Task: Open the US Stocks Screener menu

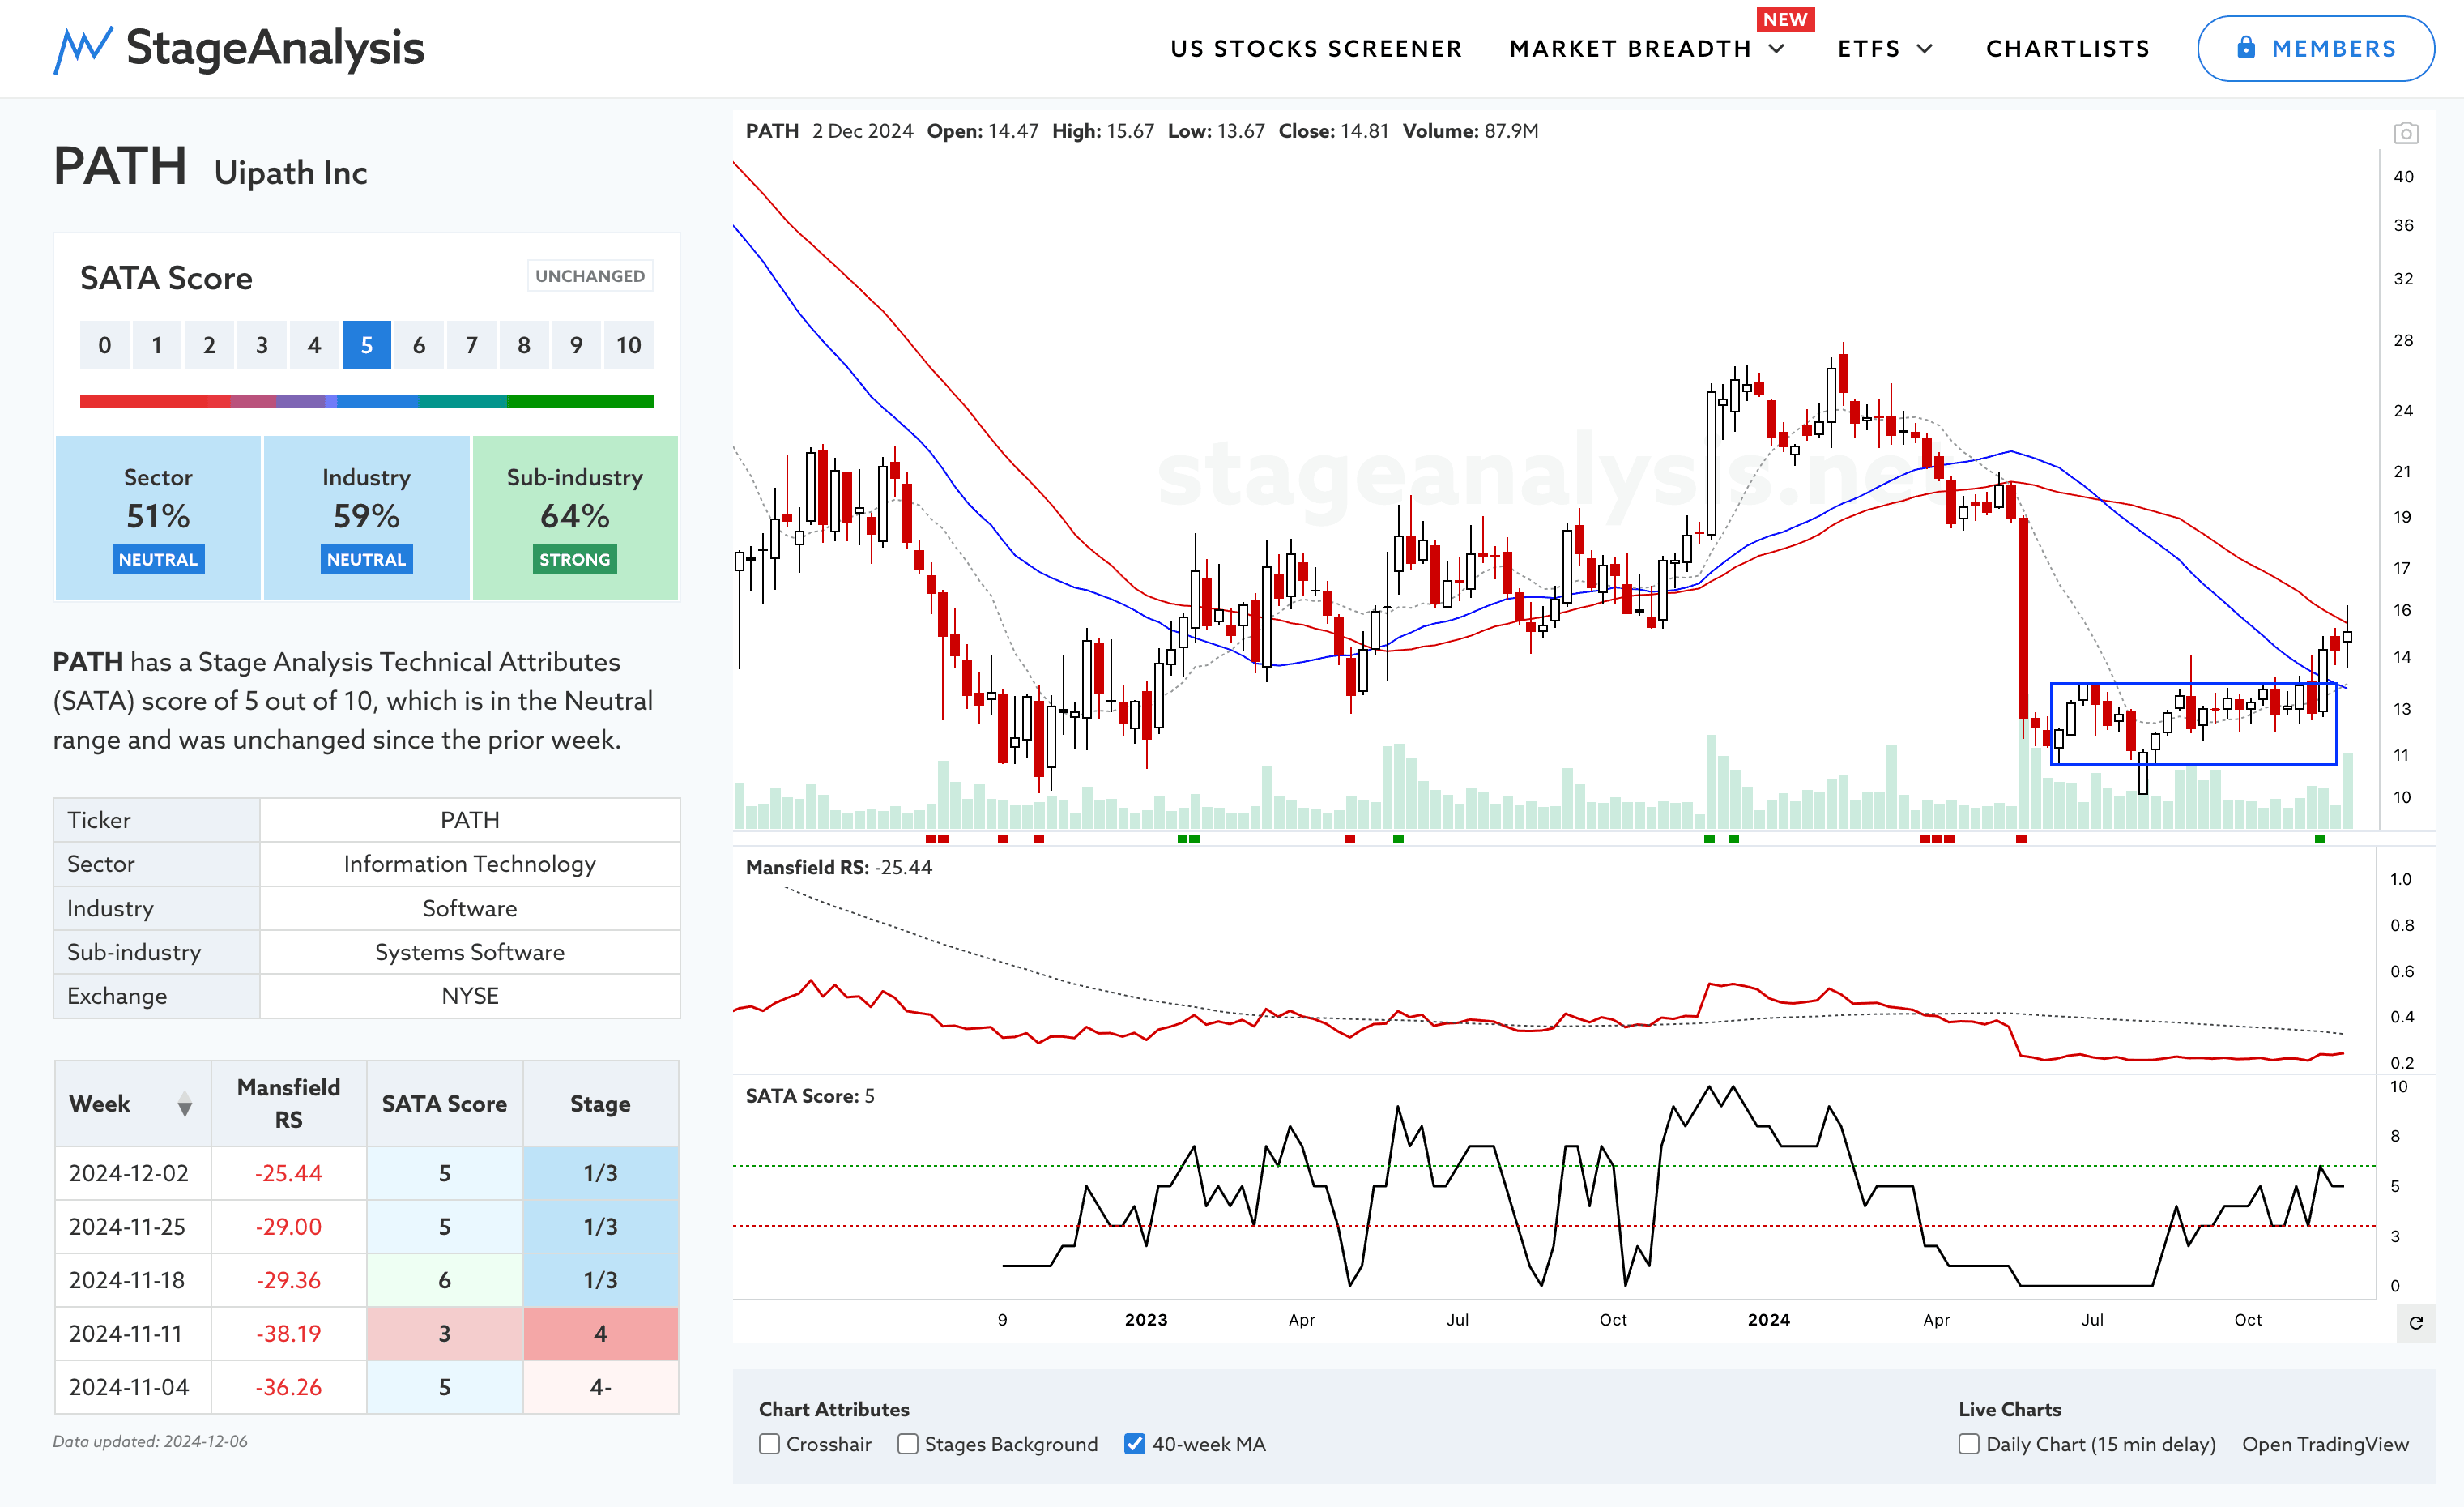Action: click(1316, 49)
